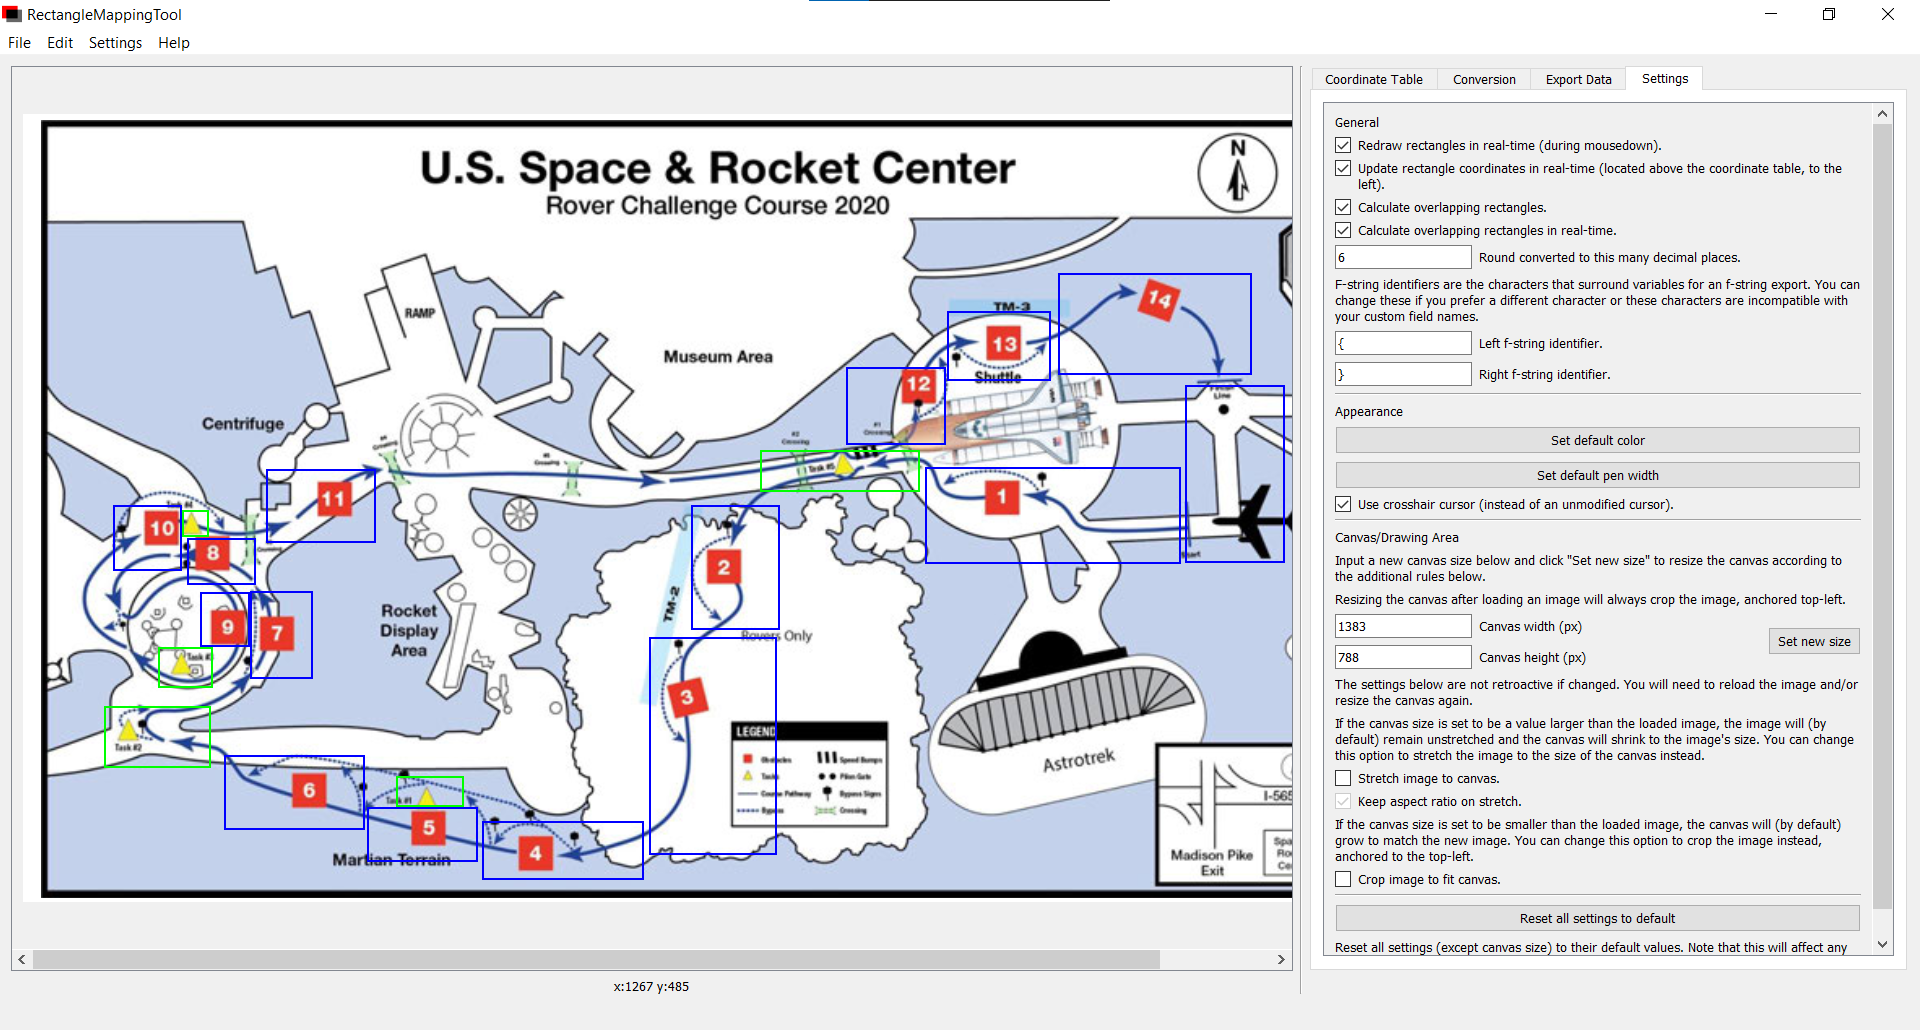Click the decimal places rounding field
Viewport: 1920px width, 1030px height.
(x=1403, y=258)
